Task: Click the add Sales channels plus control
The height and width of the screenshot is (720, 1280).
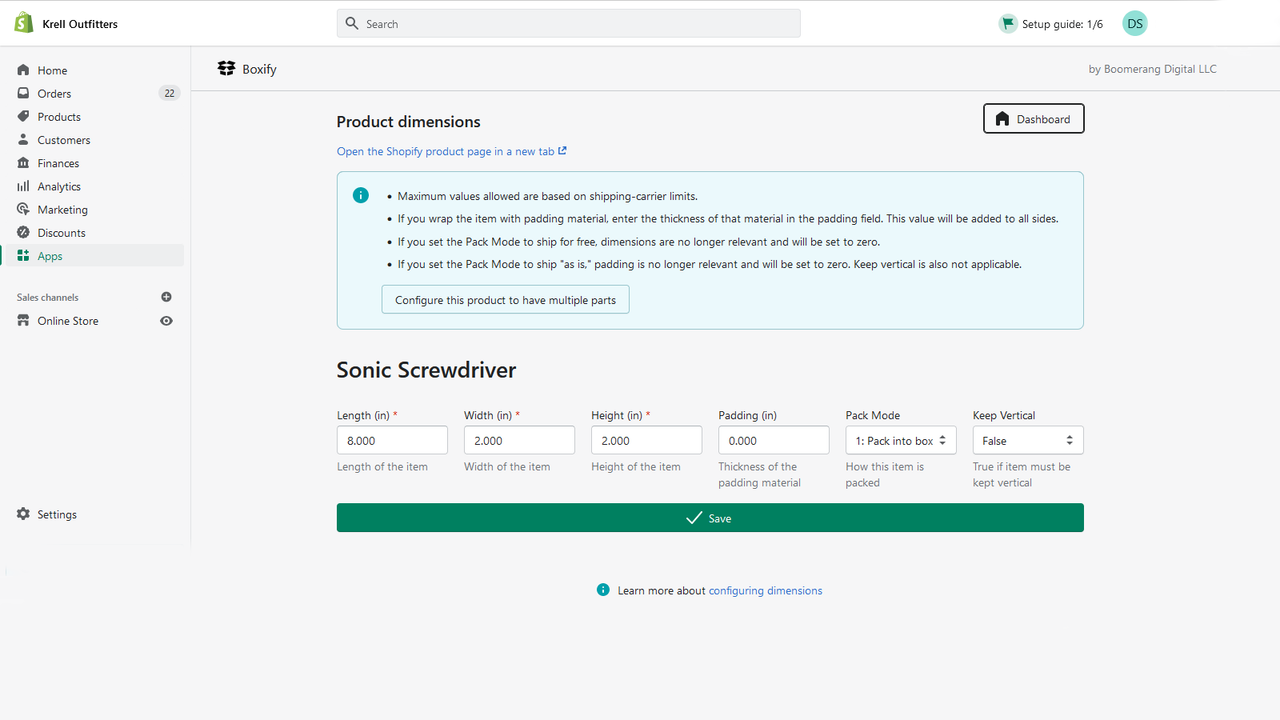Action: click(x=166, y=297)
